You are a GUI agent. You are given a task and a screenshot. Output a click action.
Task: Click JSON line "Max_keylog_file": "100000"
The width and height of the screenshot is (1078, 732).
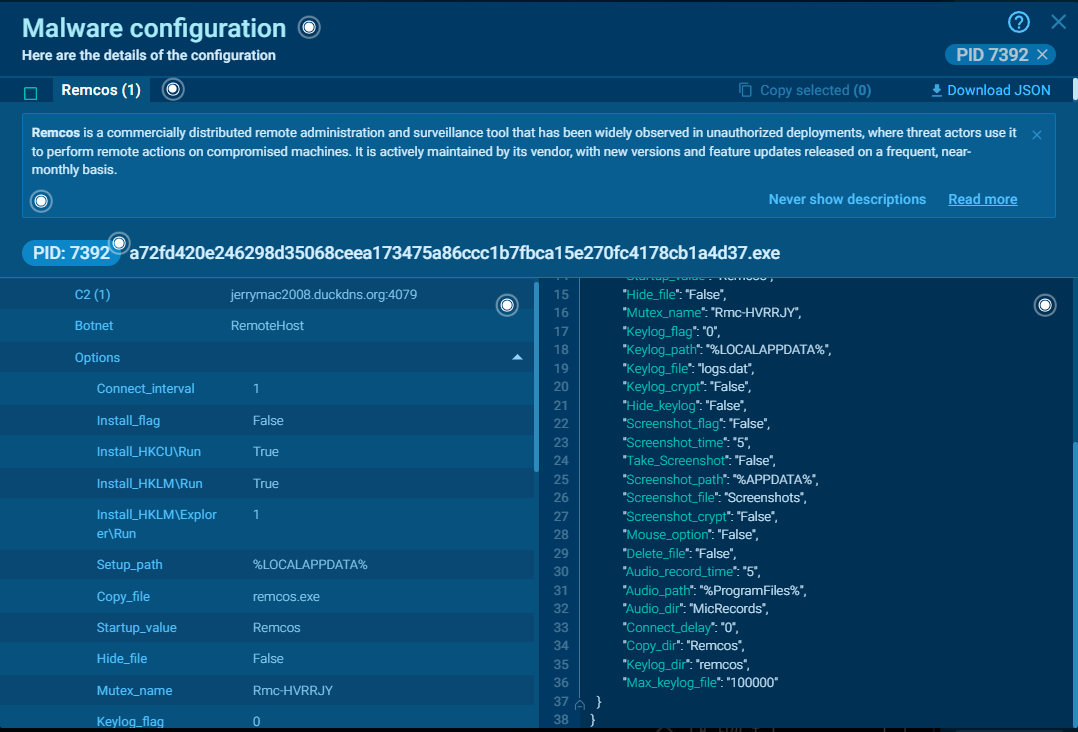(701, 683)
